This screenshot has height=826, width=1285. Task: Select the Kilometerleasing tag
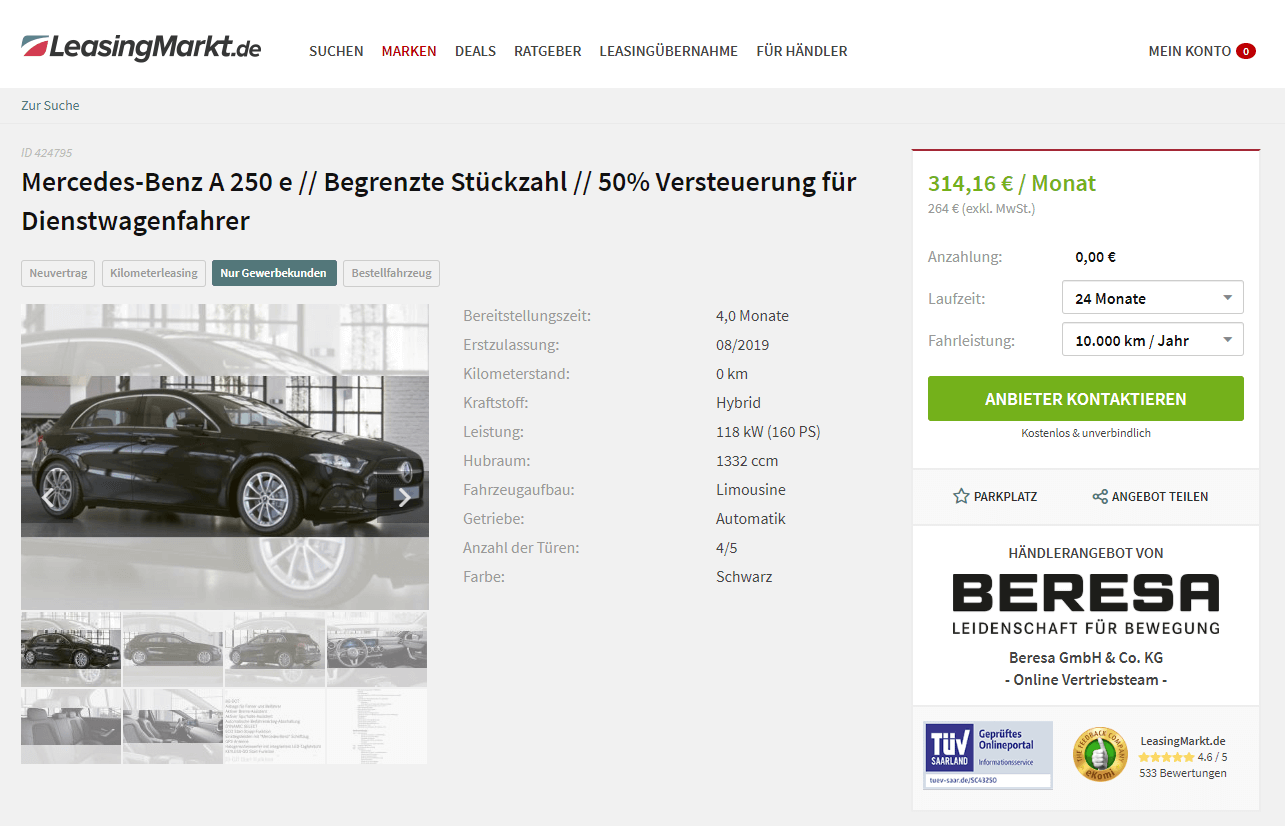click(154, 273)
